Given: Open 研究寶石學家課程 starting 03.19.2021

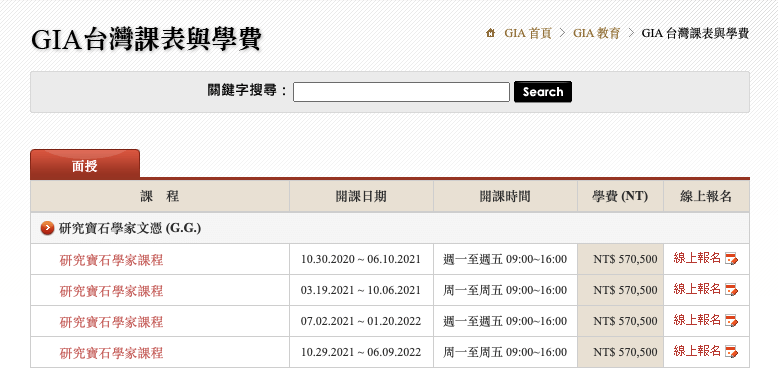Looking at the screenshot, I should tap(111, 290).
